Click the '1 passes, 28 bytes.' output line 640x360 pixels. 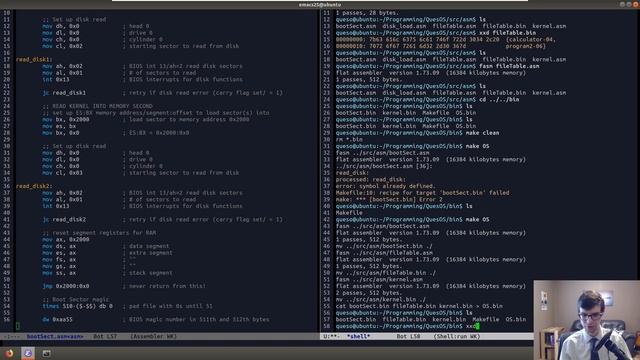tap(367, 13)
